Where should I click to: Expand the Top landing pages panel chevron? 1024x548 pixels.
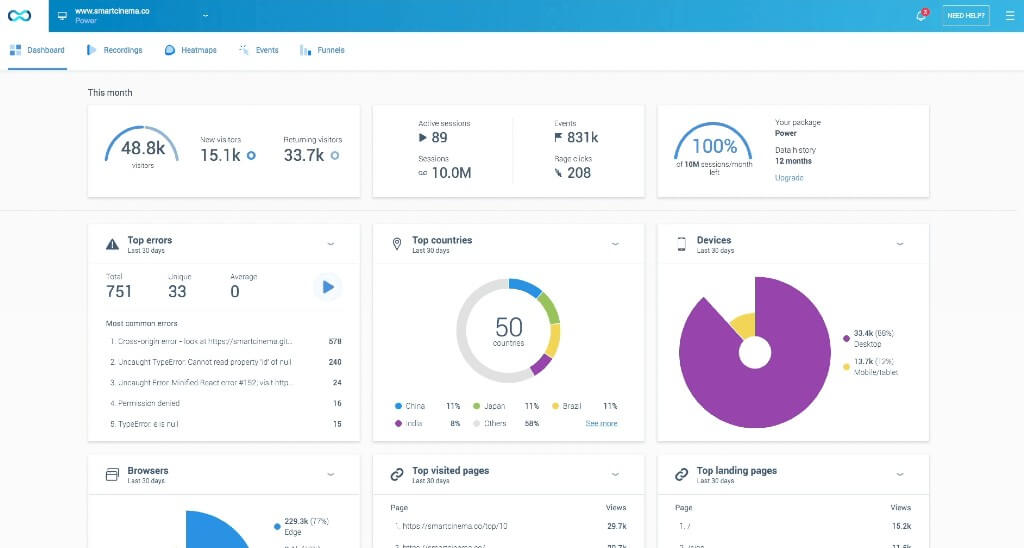click(x=900, y=475)
